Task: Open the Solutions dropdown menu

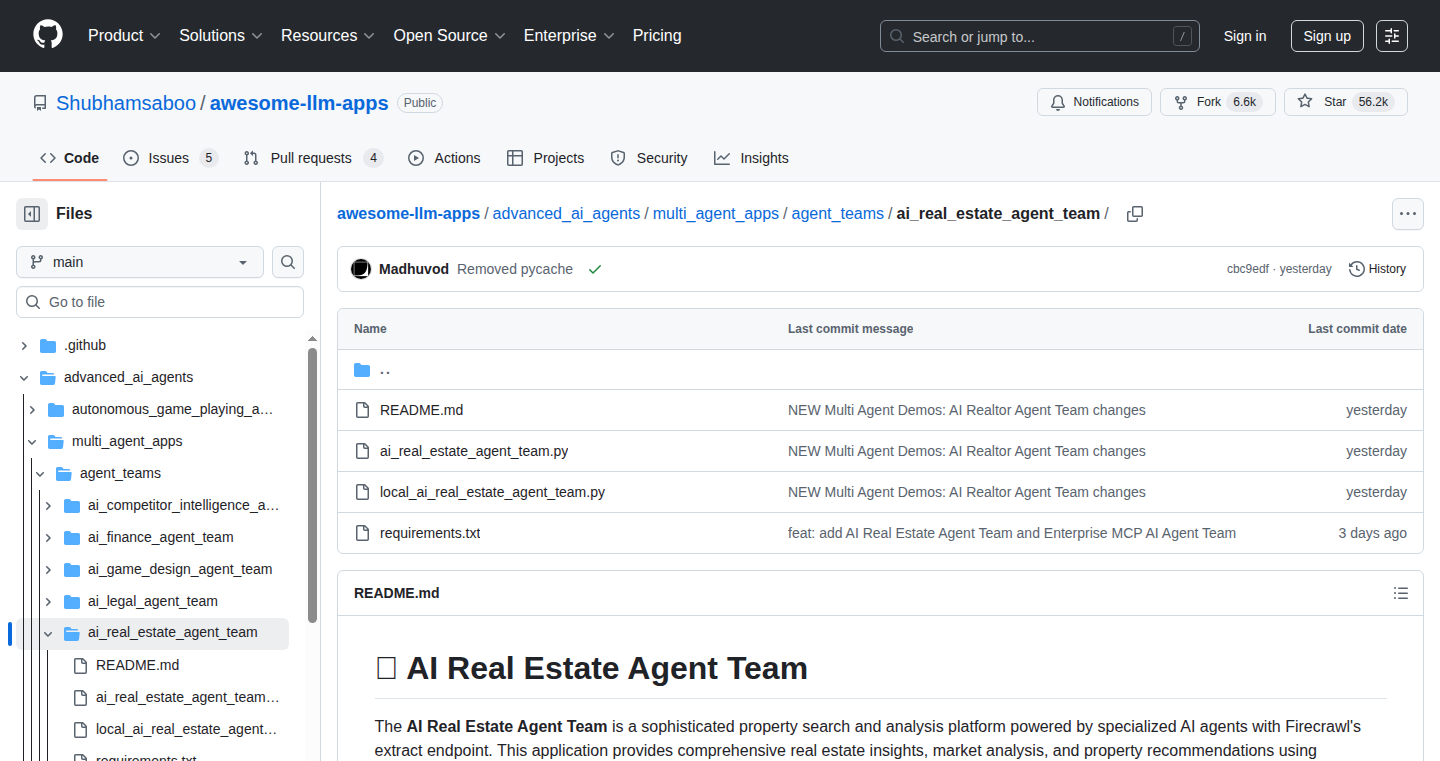Action: pos(220,35)
